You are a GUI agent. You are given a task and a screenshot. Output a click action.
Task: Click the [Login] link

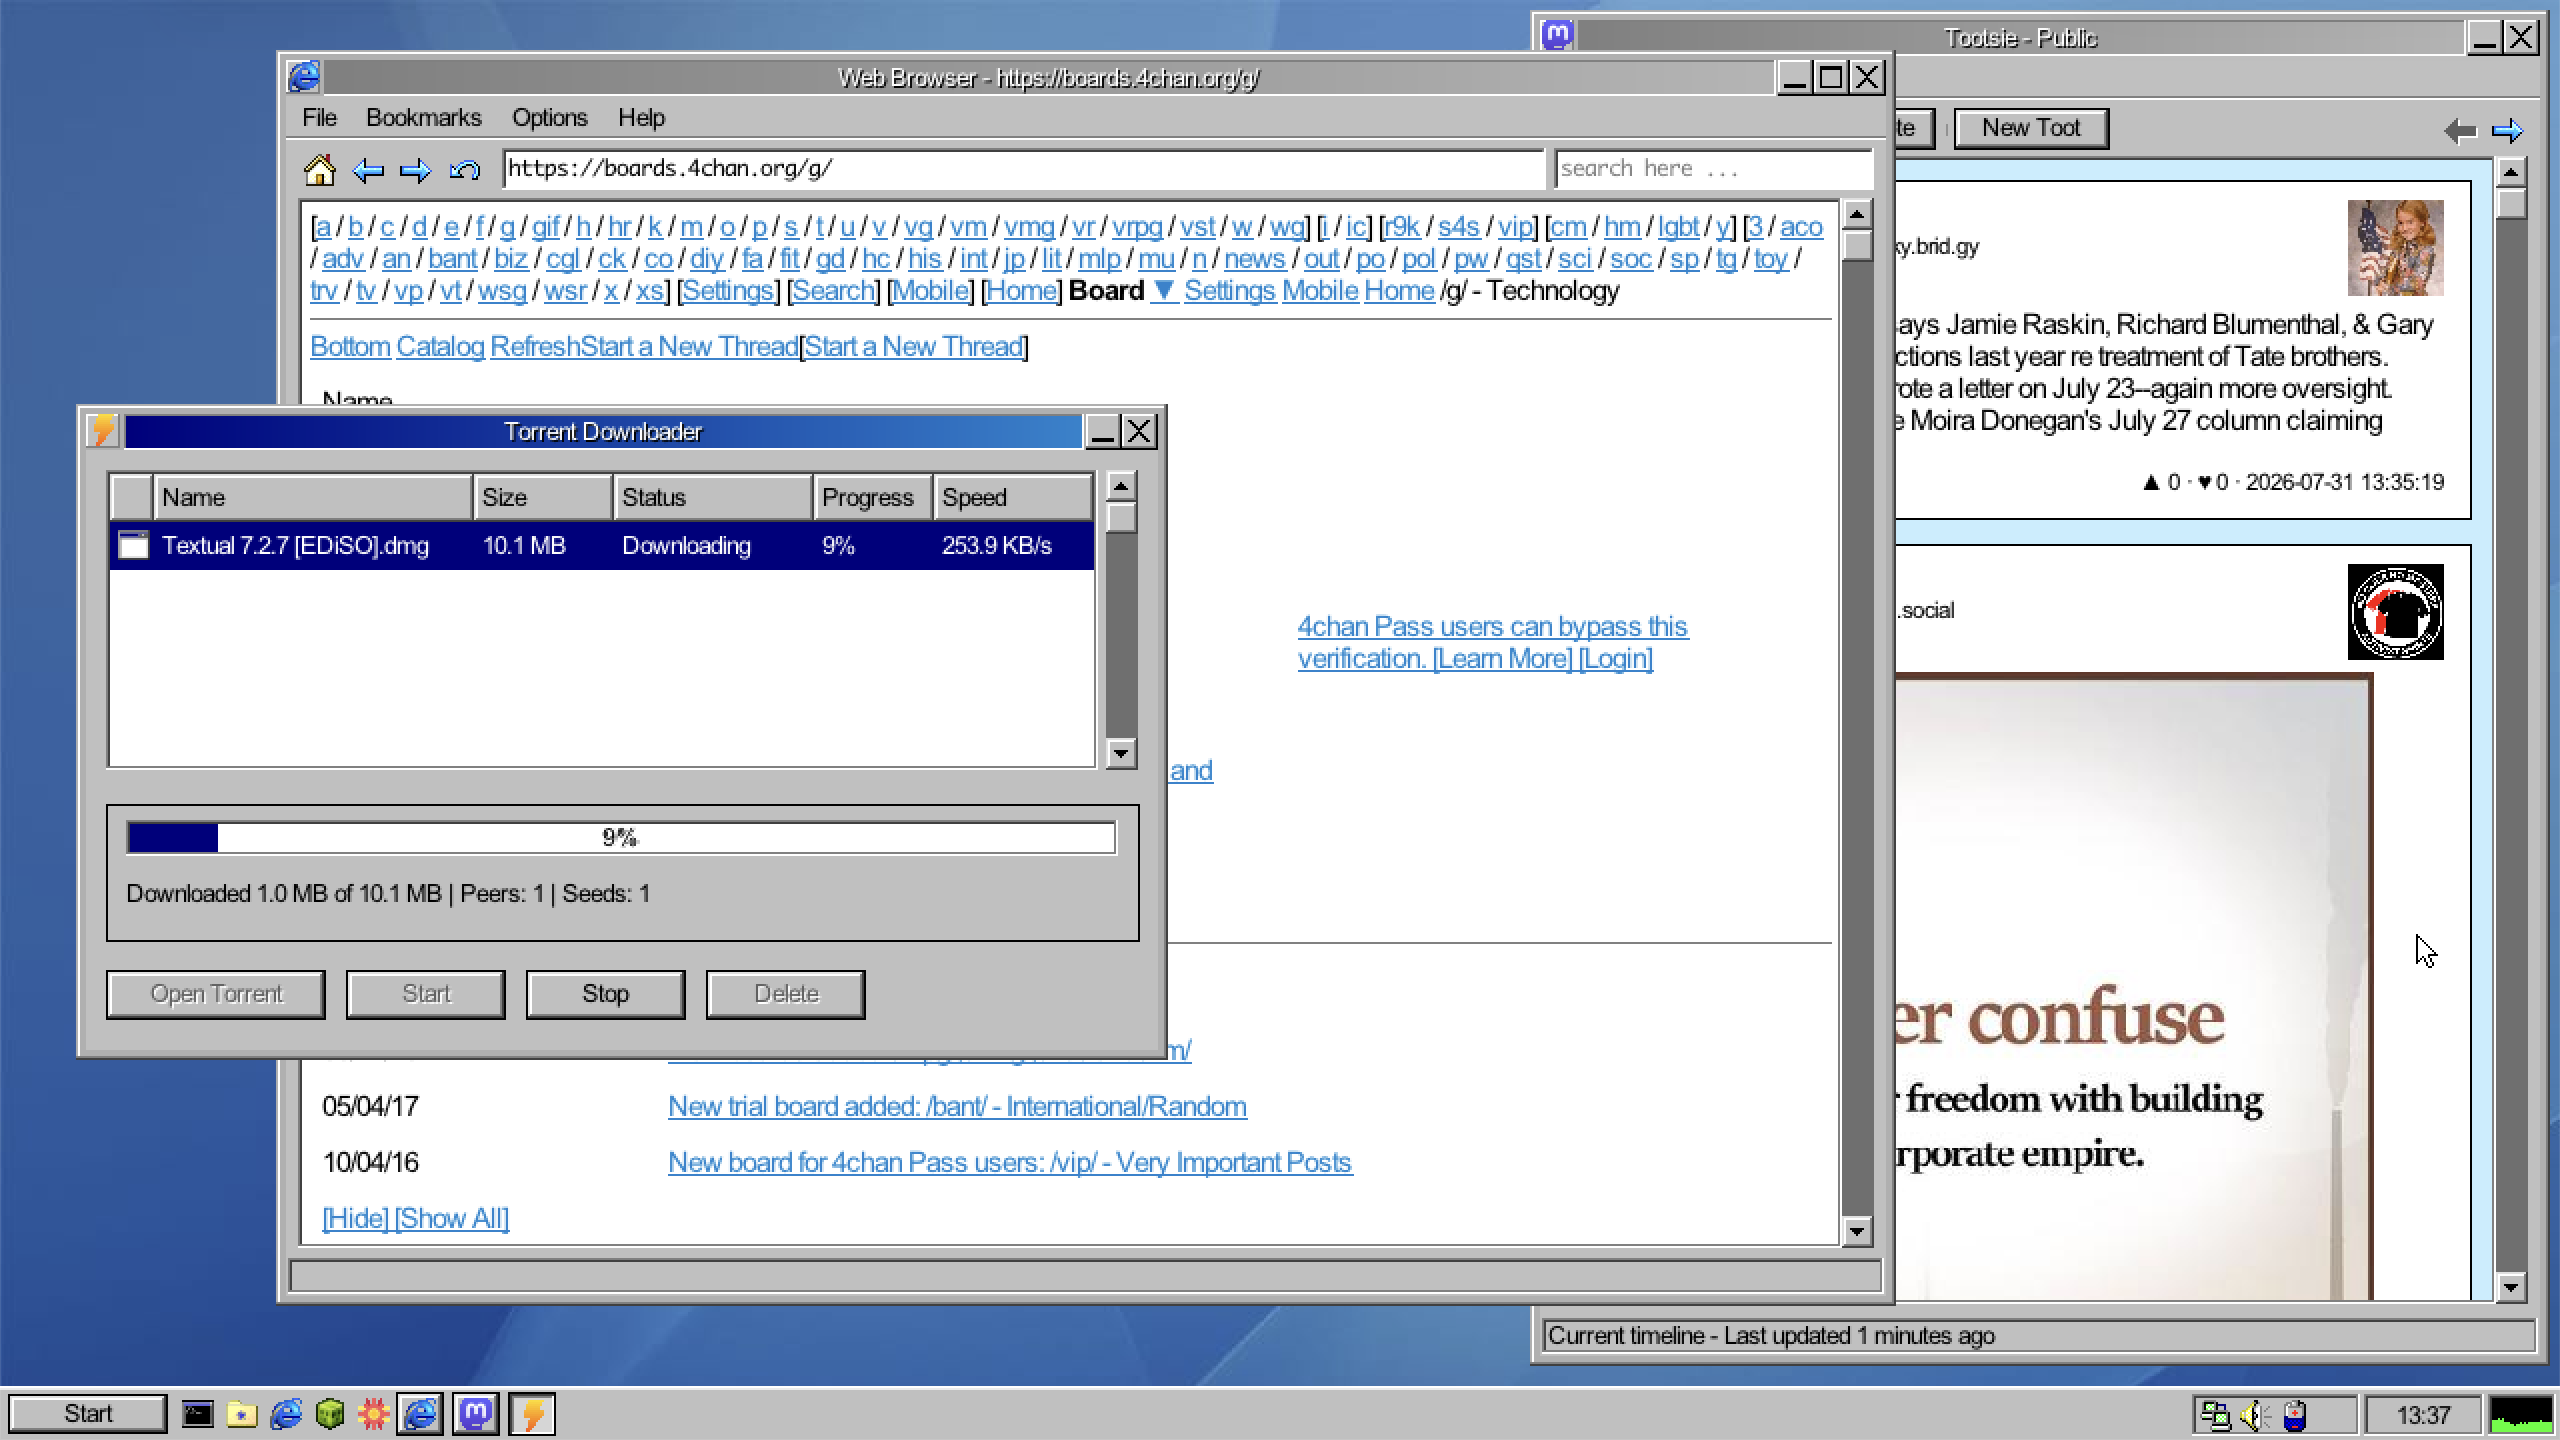tap(1615, 659)
